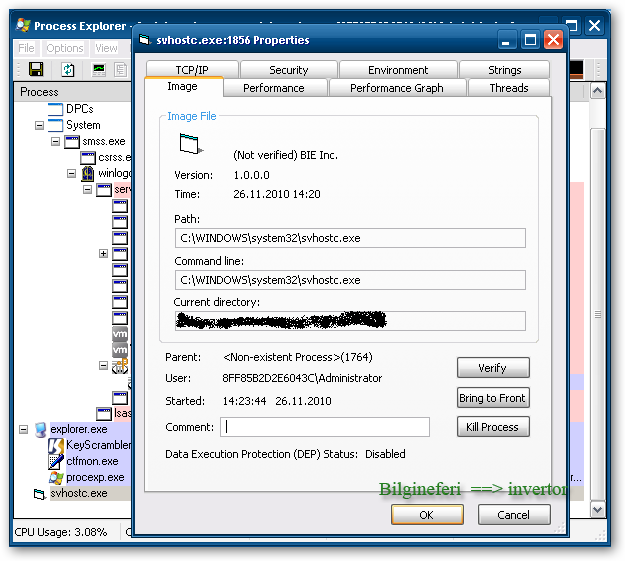Switch to the Threads tab
This screenshot has width=625, height=561.
(509, 88)
